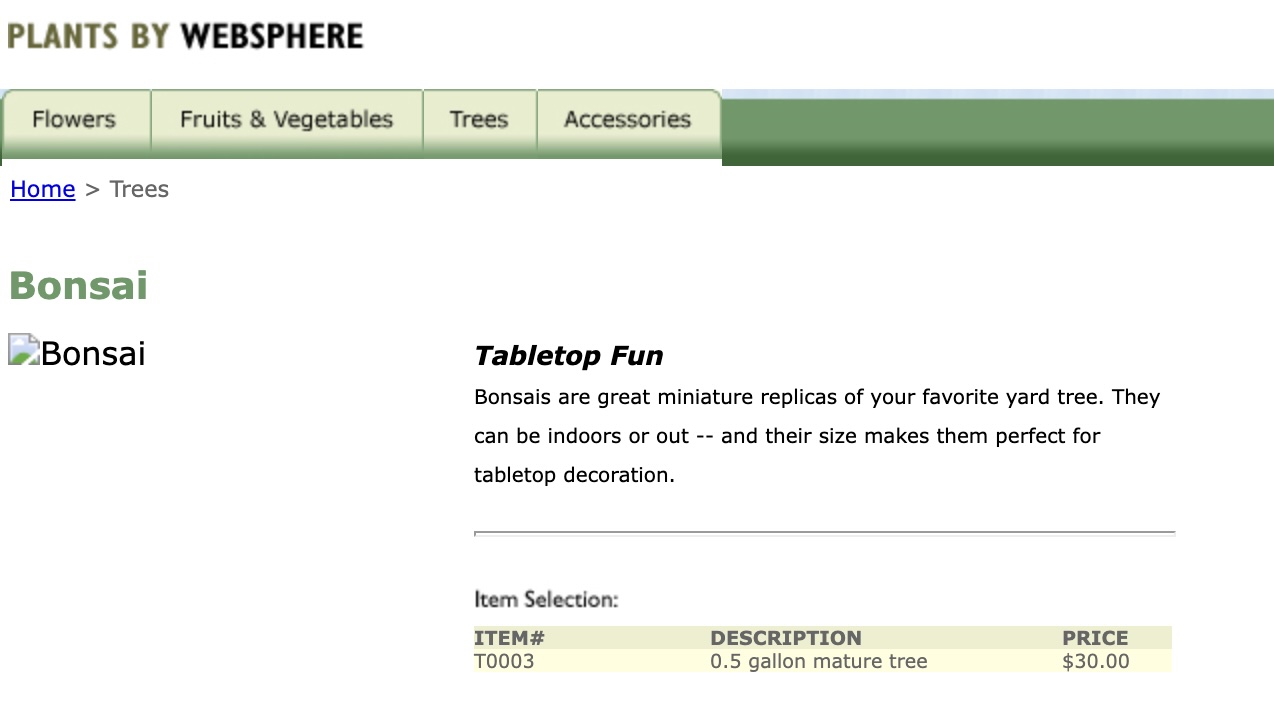Click the Trees breadcrumb text
The width and height of the screenshot is (1274, 726).
click(x=139, y=189)
